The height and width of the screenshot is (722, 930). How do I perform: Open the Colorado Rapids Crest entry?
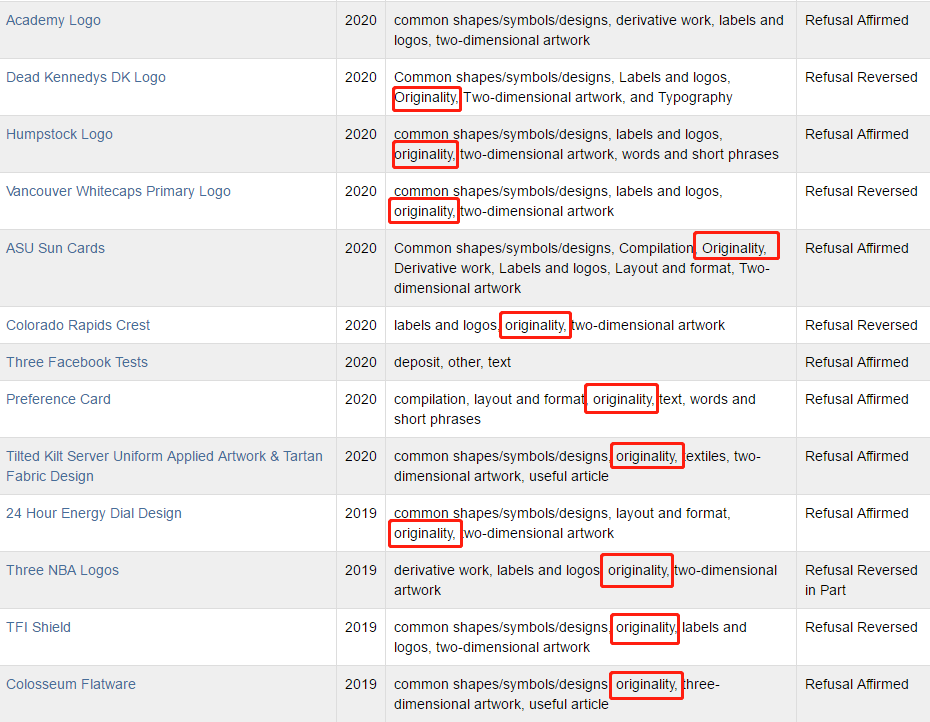(78, 325)
